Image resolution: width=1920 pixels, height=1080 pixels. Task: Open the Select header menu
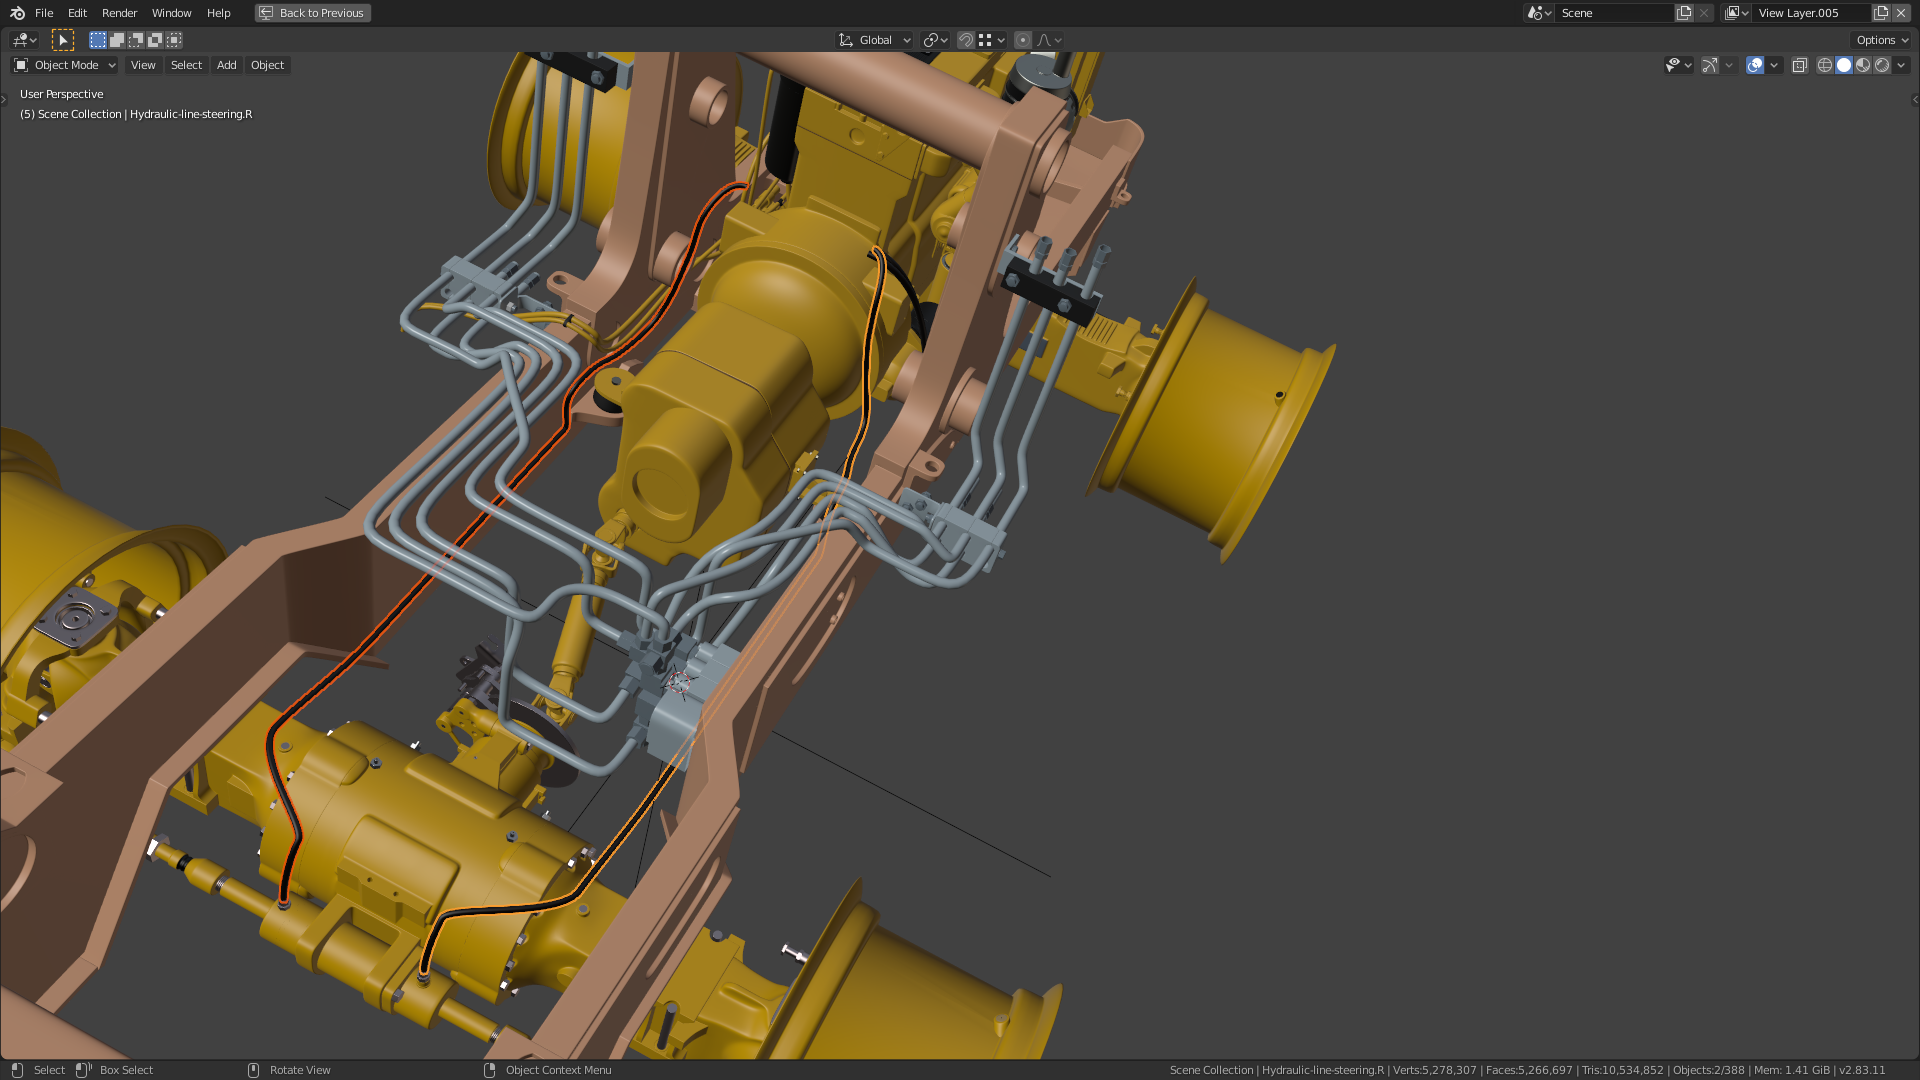tap(186, 65)
